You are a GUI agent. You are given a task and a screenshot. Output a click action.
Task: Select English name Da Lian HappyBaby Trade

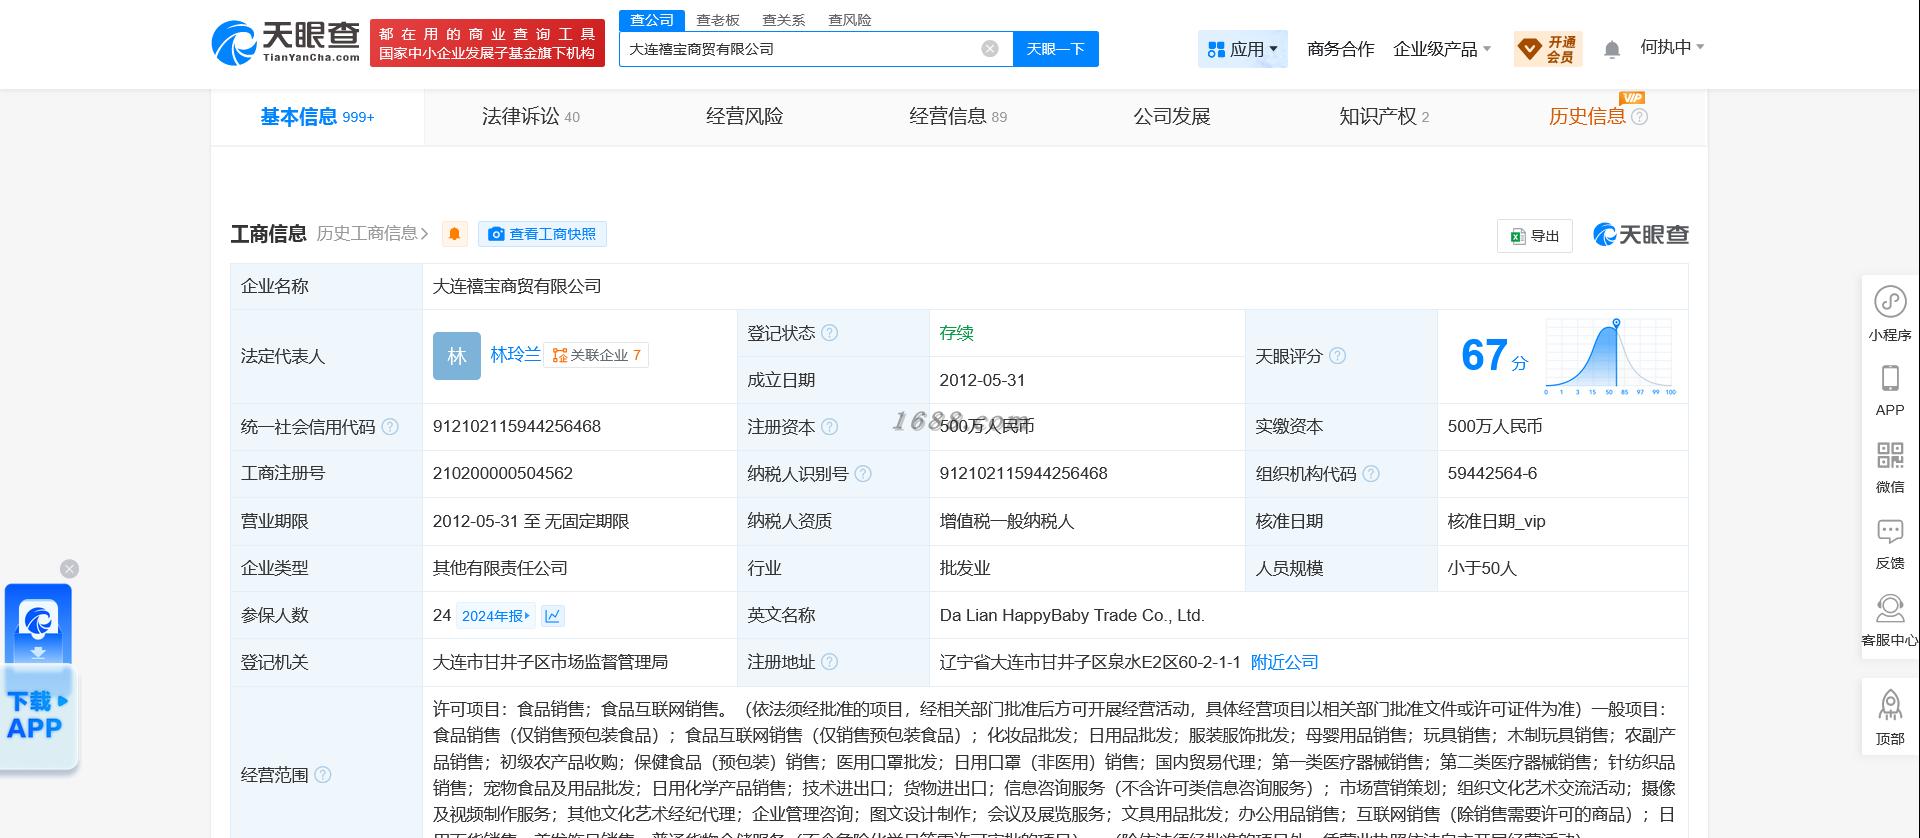click(1072, 616)
